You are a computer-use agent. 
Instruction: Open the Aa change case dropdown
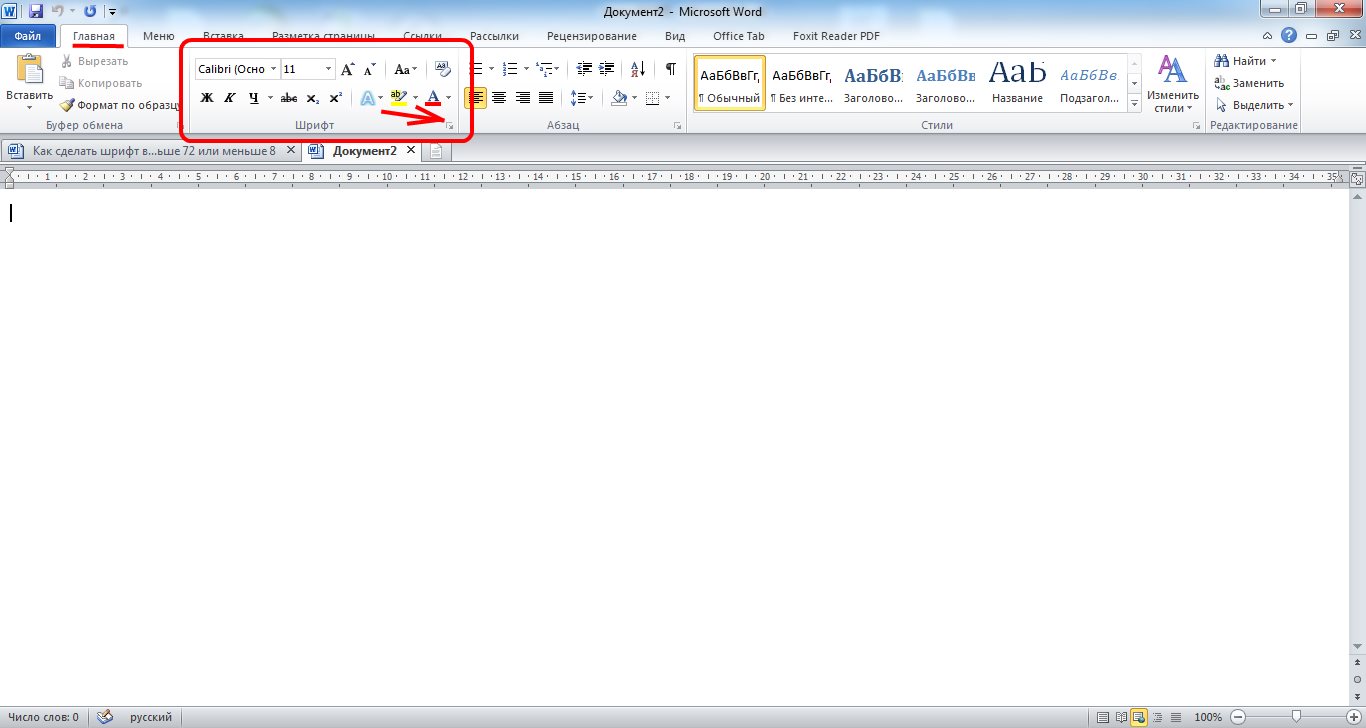[x=404, y=69]
